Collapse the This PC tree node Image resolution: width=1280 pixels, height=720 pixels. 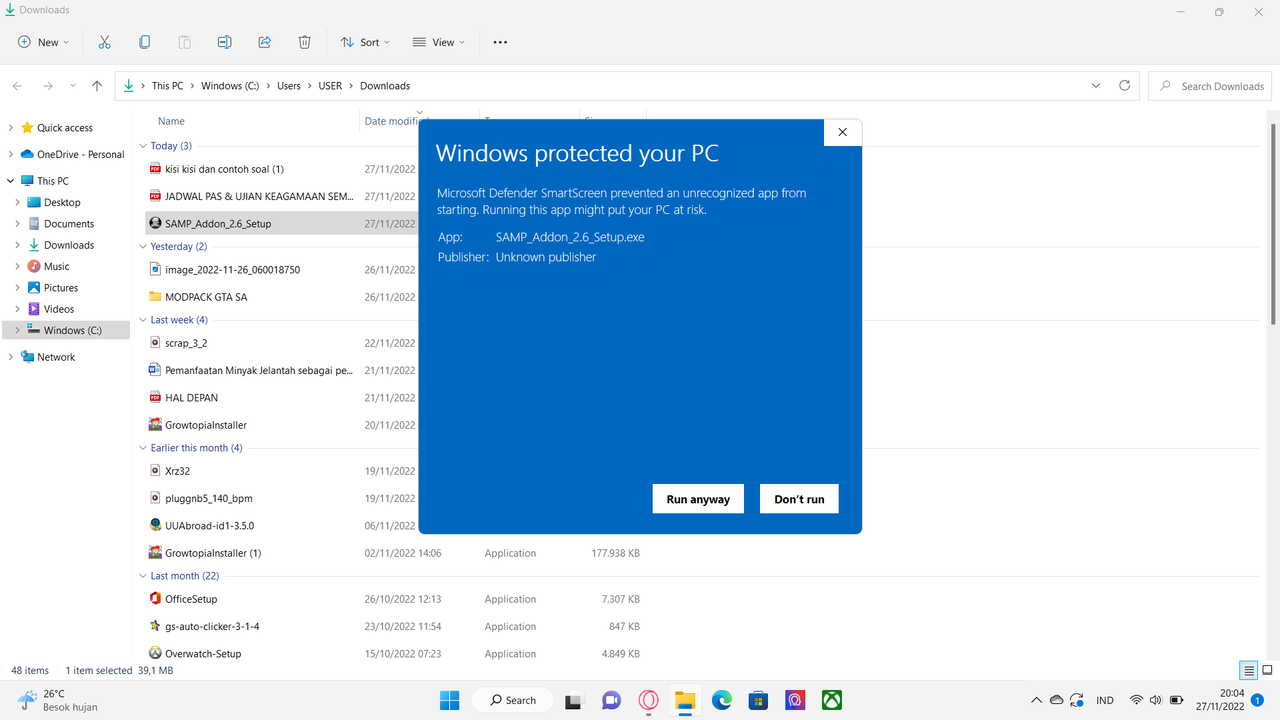[11, 181]
